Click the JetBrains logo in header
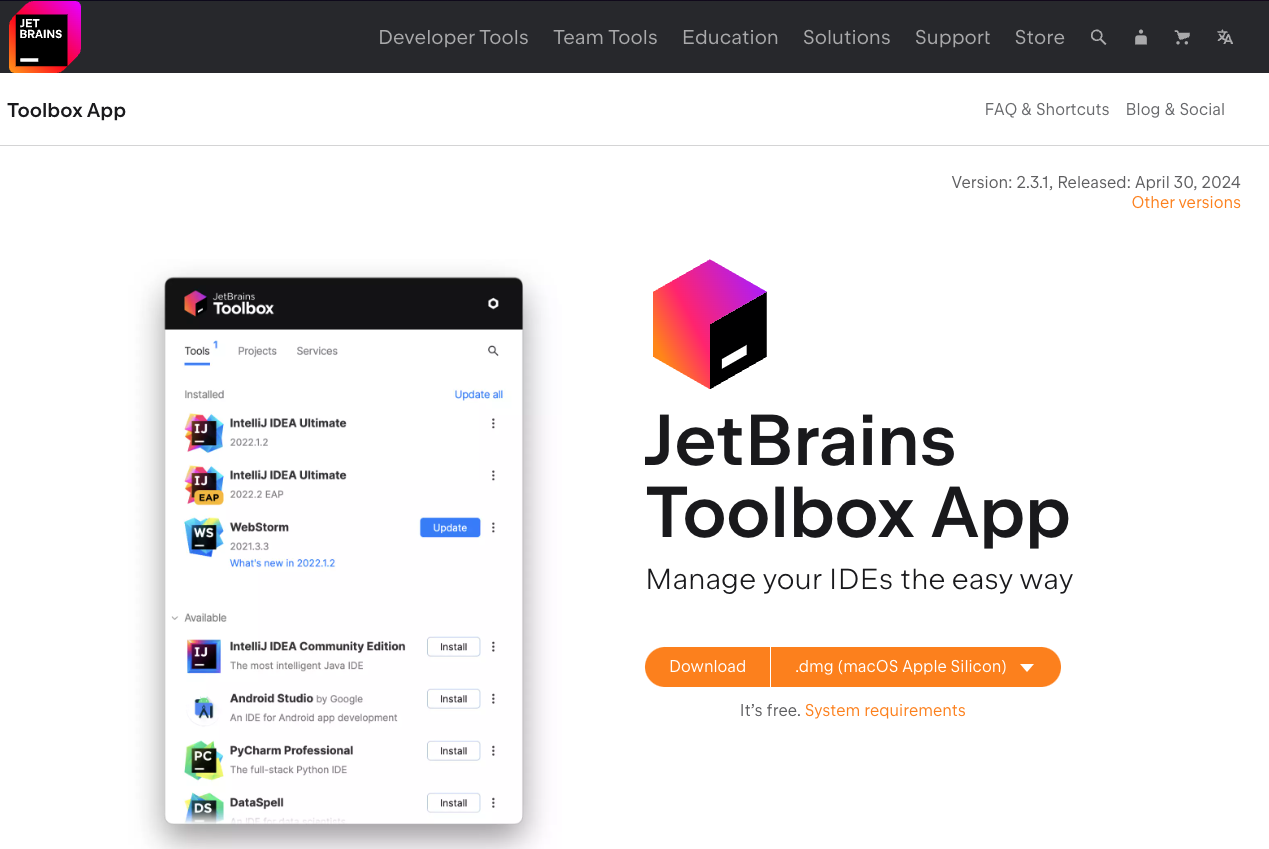This screenshot has height=849, width=1269. 44,37
